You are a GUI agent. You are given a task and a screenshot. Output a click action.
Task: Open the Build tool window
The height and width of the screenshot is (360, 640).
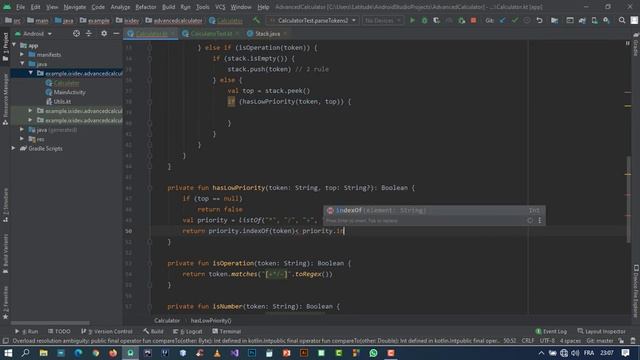click(x=153, y=331)
